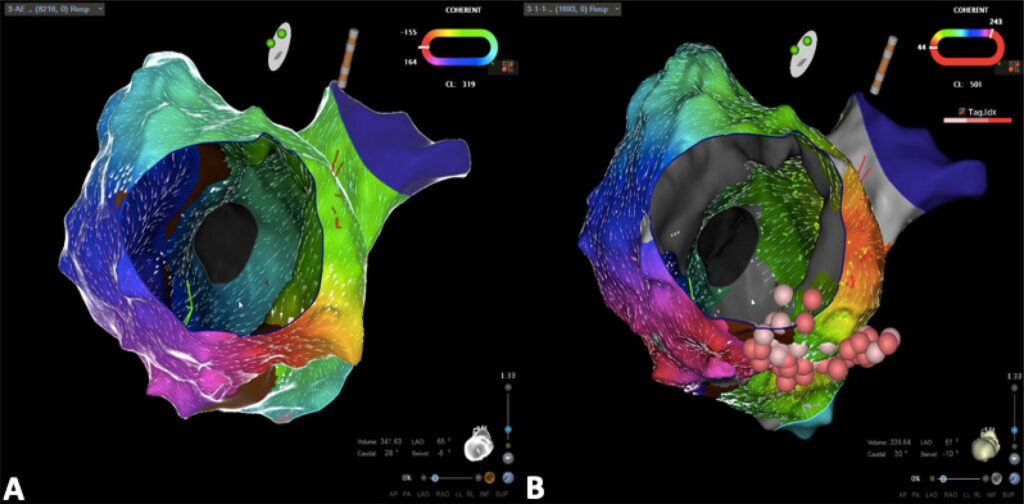This screenshot has height=504, width=1024.
Task: Click the 164 limit on panel A color bar
Action: coord(410,63)
